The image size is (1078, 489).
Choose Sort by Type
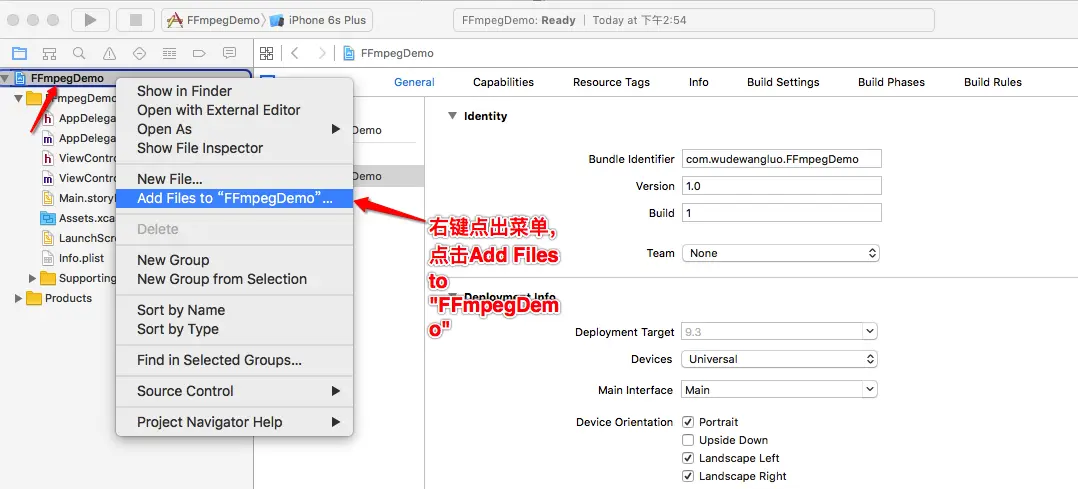[x=234, y=329]
